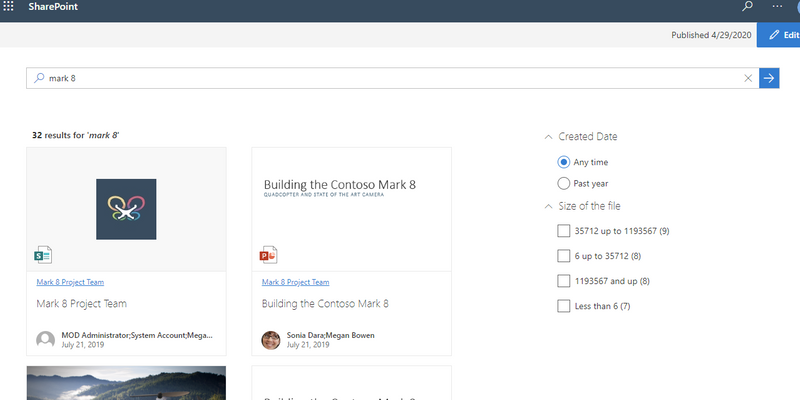Open search via header magnifier icon
Screen dimensions: 800x400
coord(747,6)
